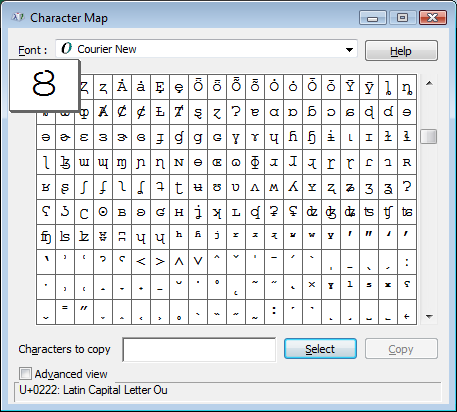This screenshot has width=457, height=412.
Task: Click the enlarged Ou character preview
Action: [x=44, y=85]
